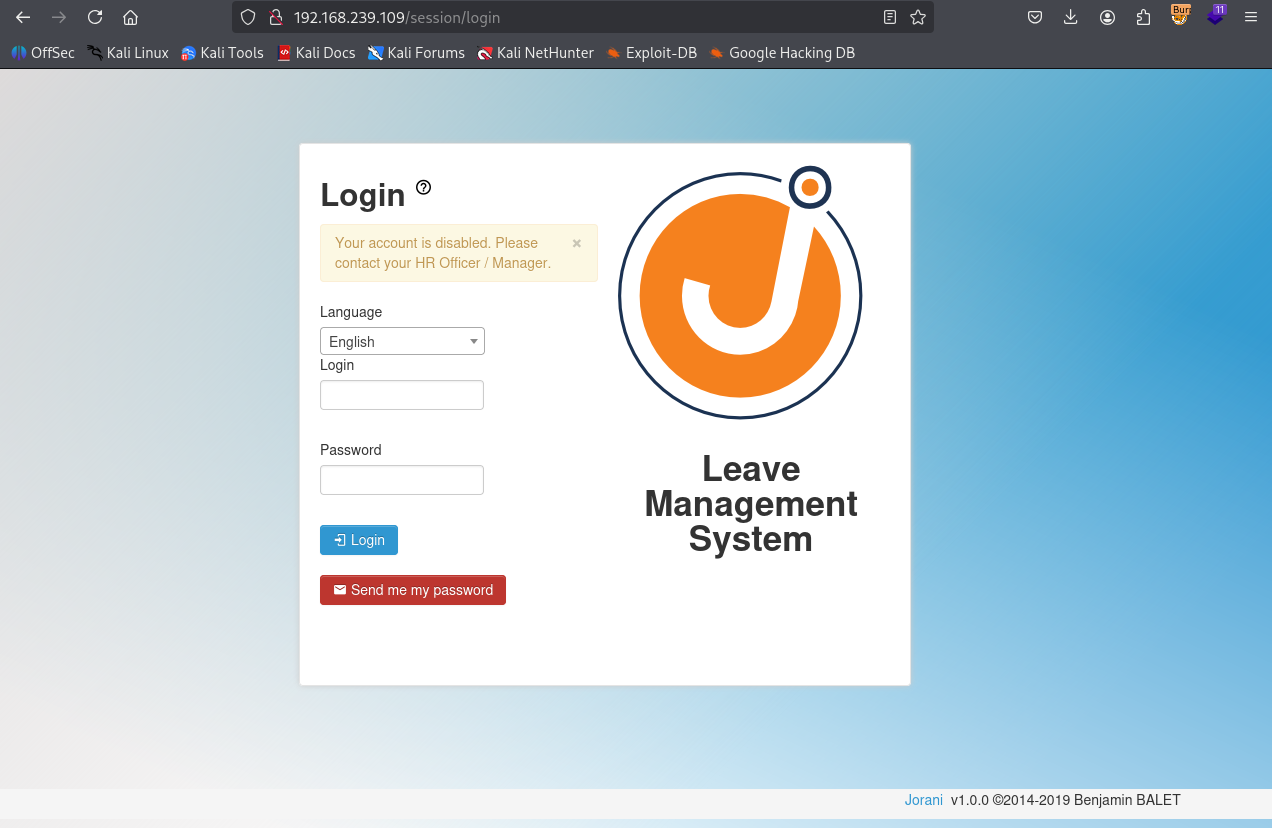Open the Firefox downloads panel
Viewport: 1272px width, 828px height.
1071,17
